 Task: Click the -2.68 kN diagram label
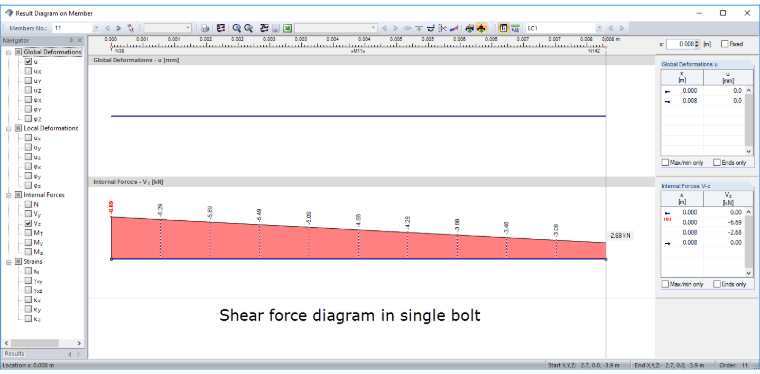(620, 236)
